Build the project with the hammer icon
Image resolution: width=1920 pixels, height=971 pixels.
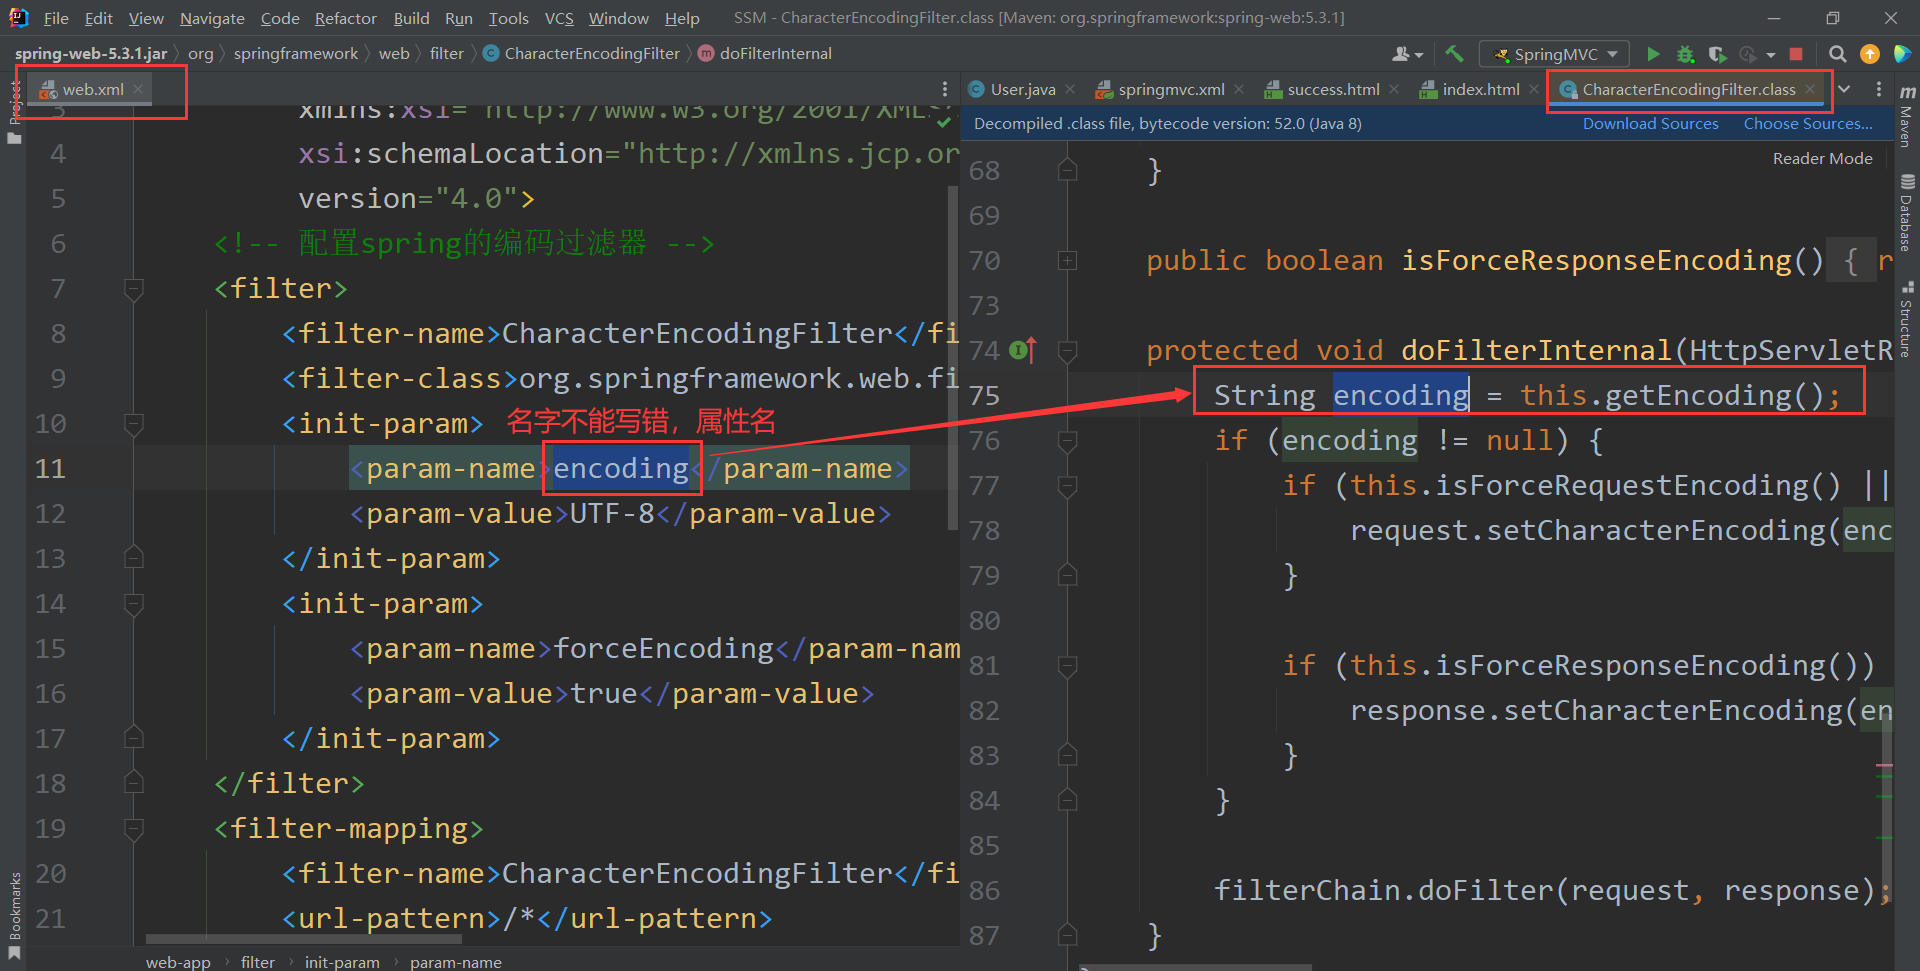(x=1454, y=54)
